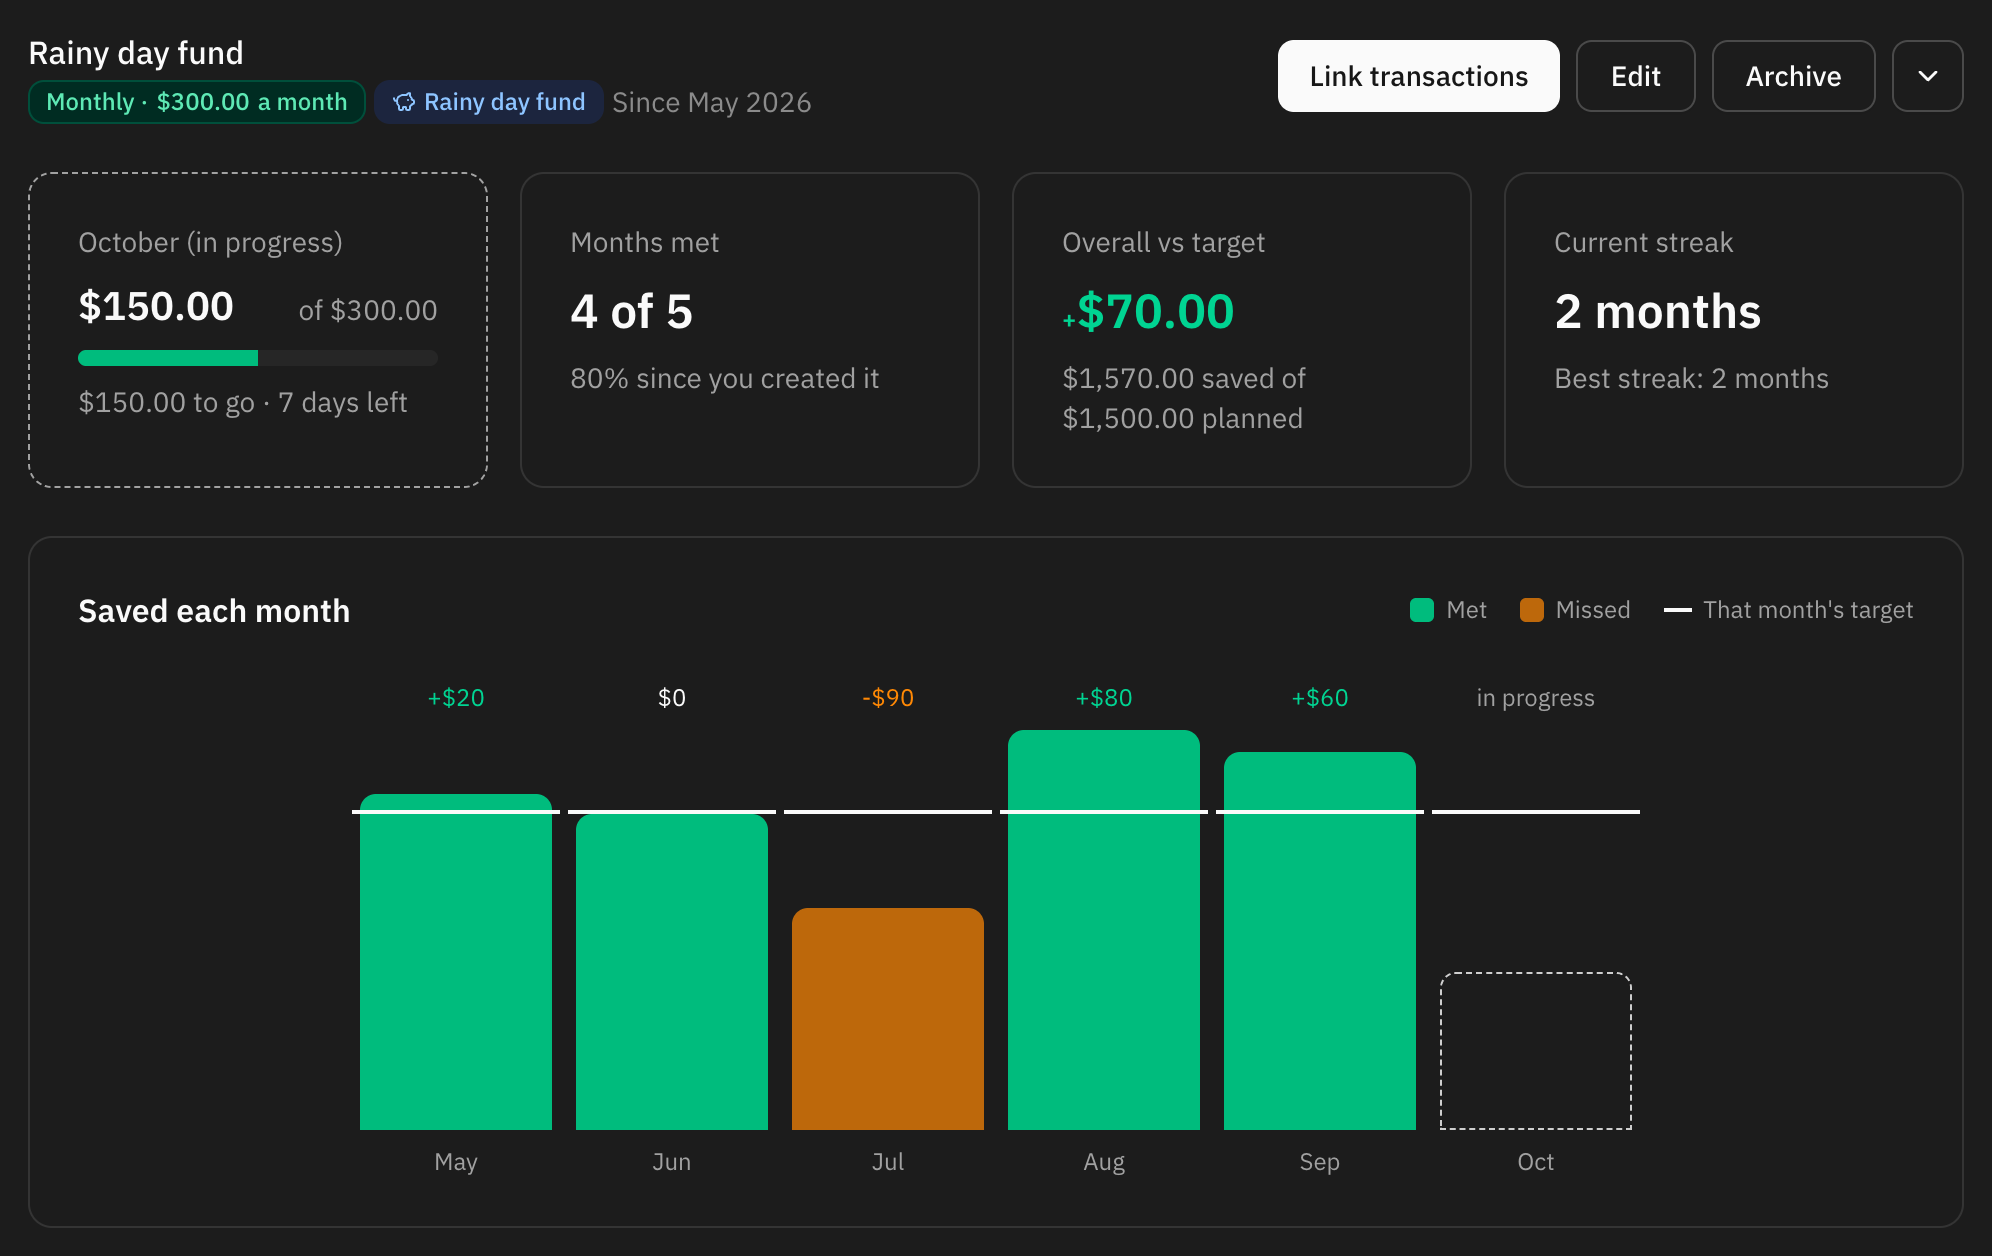1992x1256 pixels.
Task: Click the piggy bank icon in fund tag
Action: point(404,102)
